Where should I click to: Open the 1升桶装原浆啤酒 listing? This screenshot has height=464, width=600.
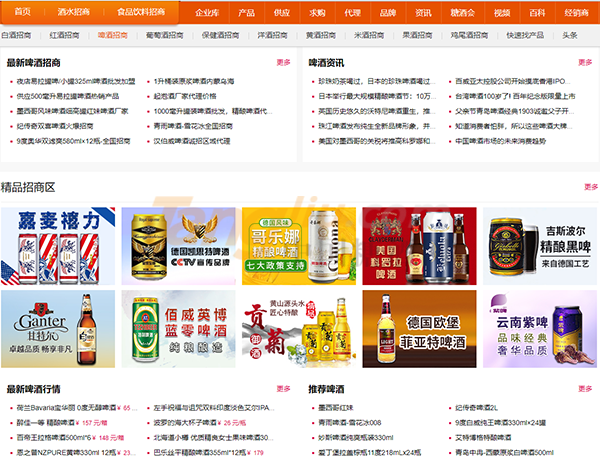(x=194, y=81)
